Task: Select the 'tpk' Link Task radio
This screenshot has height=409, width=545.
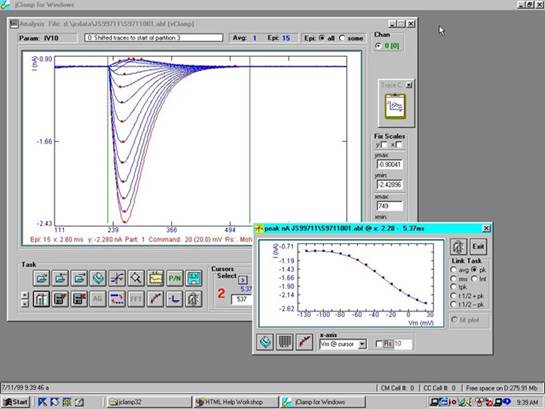Action: pos(453,287)
